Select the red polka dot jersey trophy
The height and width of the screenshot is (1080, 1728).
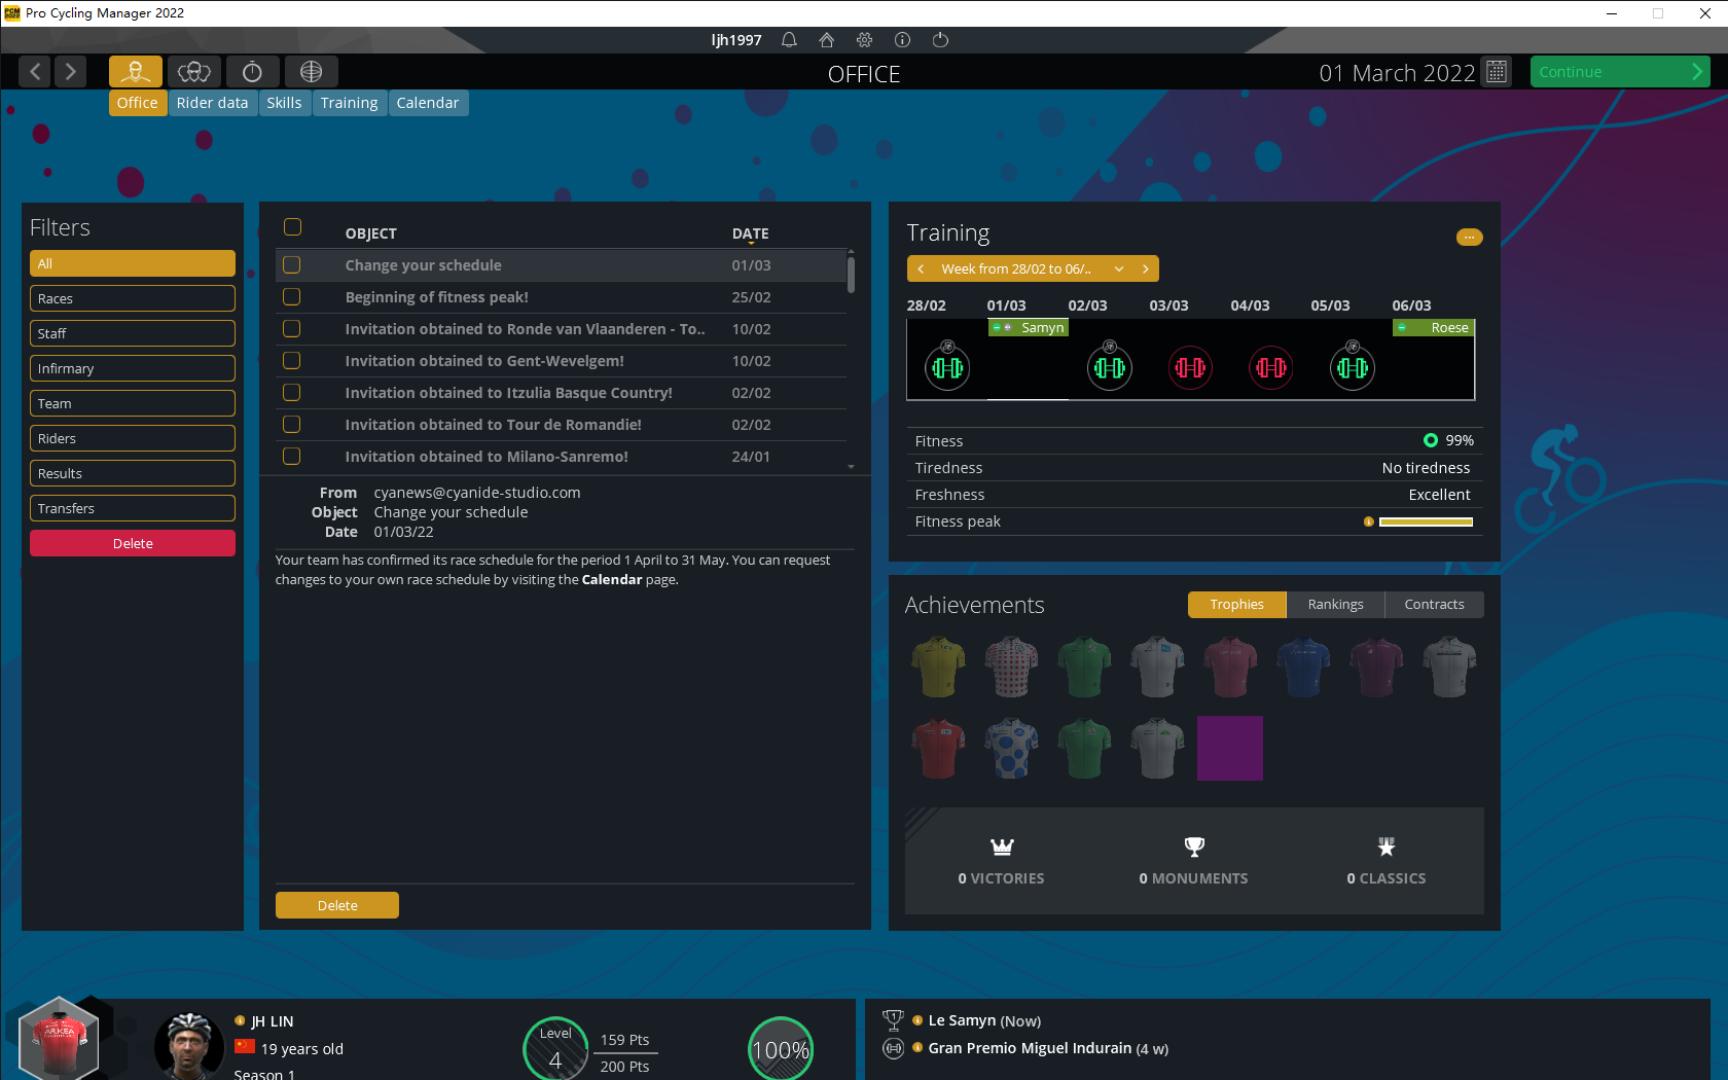pyautogui.click(x=1011, y=666)
